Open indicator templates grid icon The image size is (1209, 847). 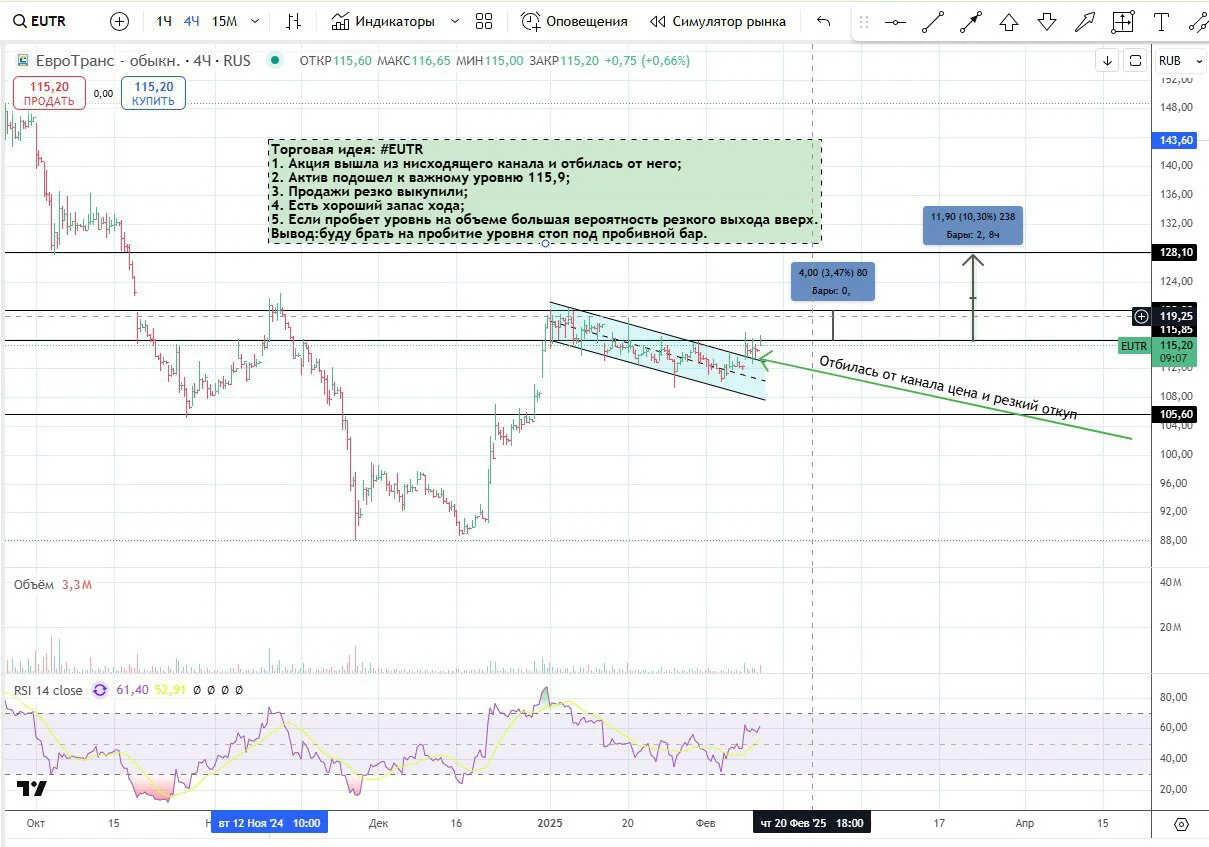pos(484,21)
